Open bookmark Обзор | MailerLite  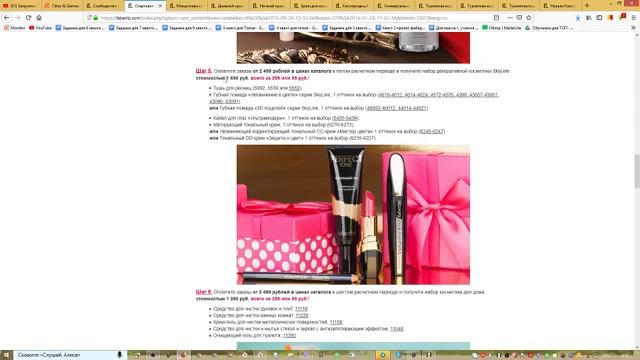[x=502, y=28]
